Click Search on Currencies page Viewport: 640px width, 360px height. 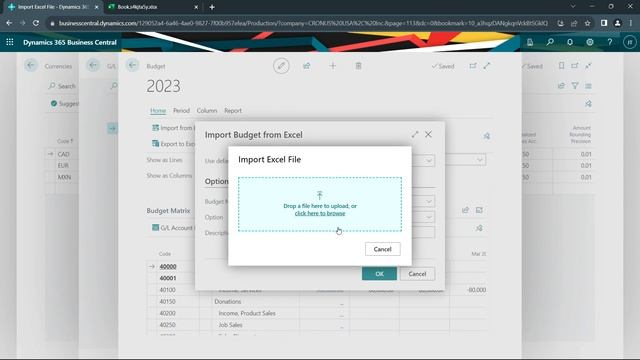pyautogui.click(x=62, y=86)
